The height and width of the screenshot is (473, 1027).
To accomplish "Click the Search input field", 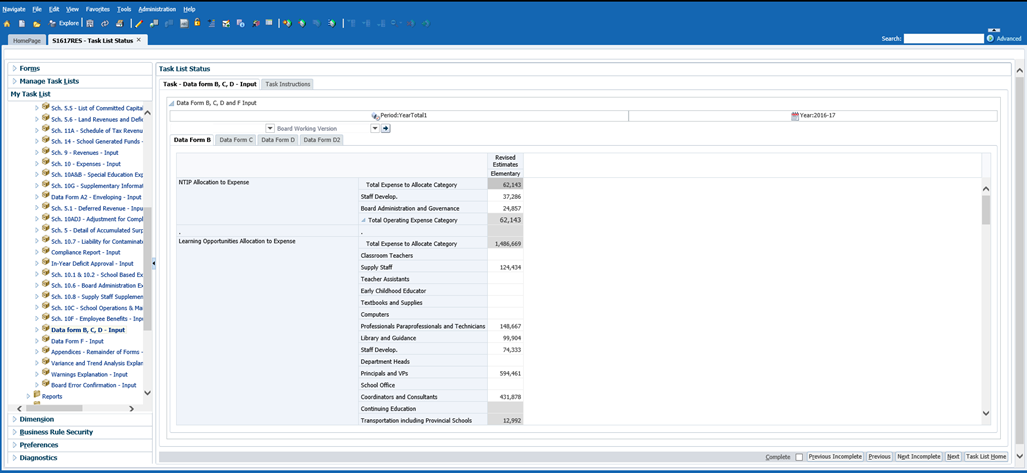I will click(x=943, y=39).
